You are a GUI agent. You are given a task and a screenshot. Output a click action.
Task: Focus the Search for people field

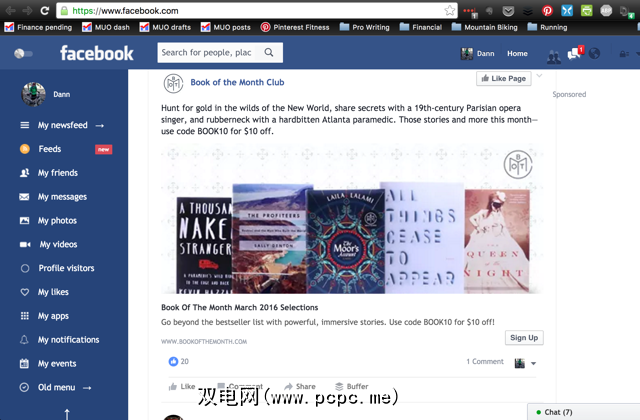(207, 53)
